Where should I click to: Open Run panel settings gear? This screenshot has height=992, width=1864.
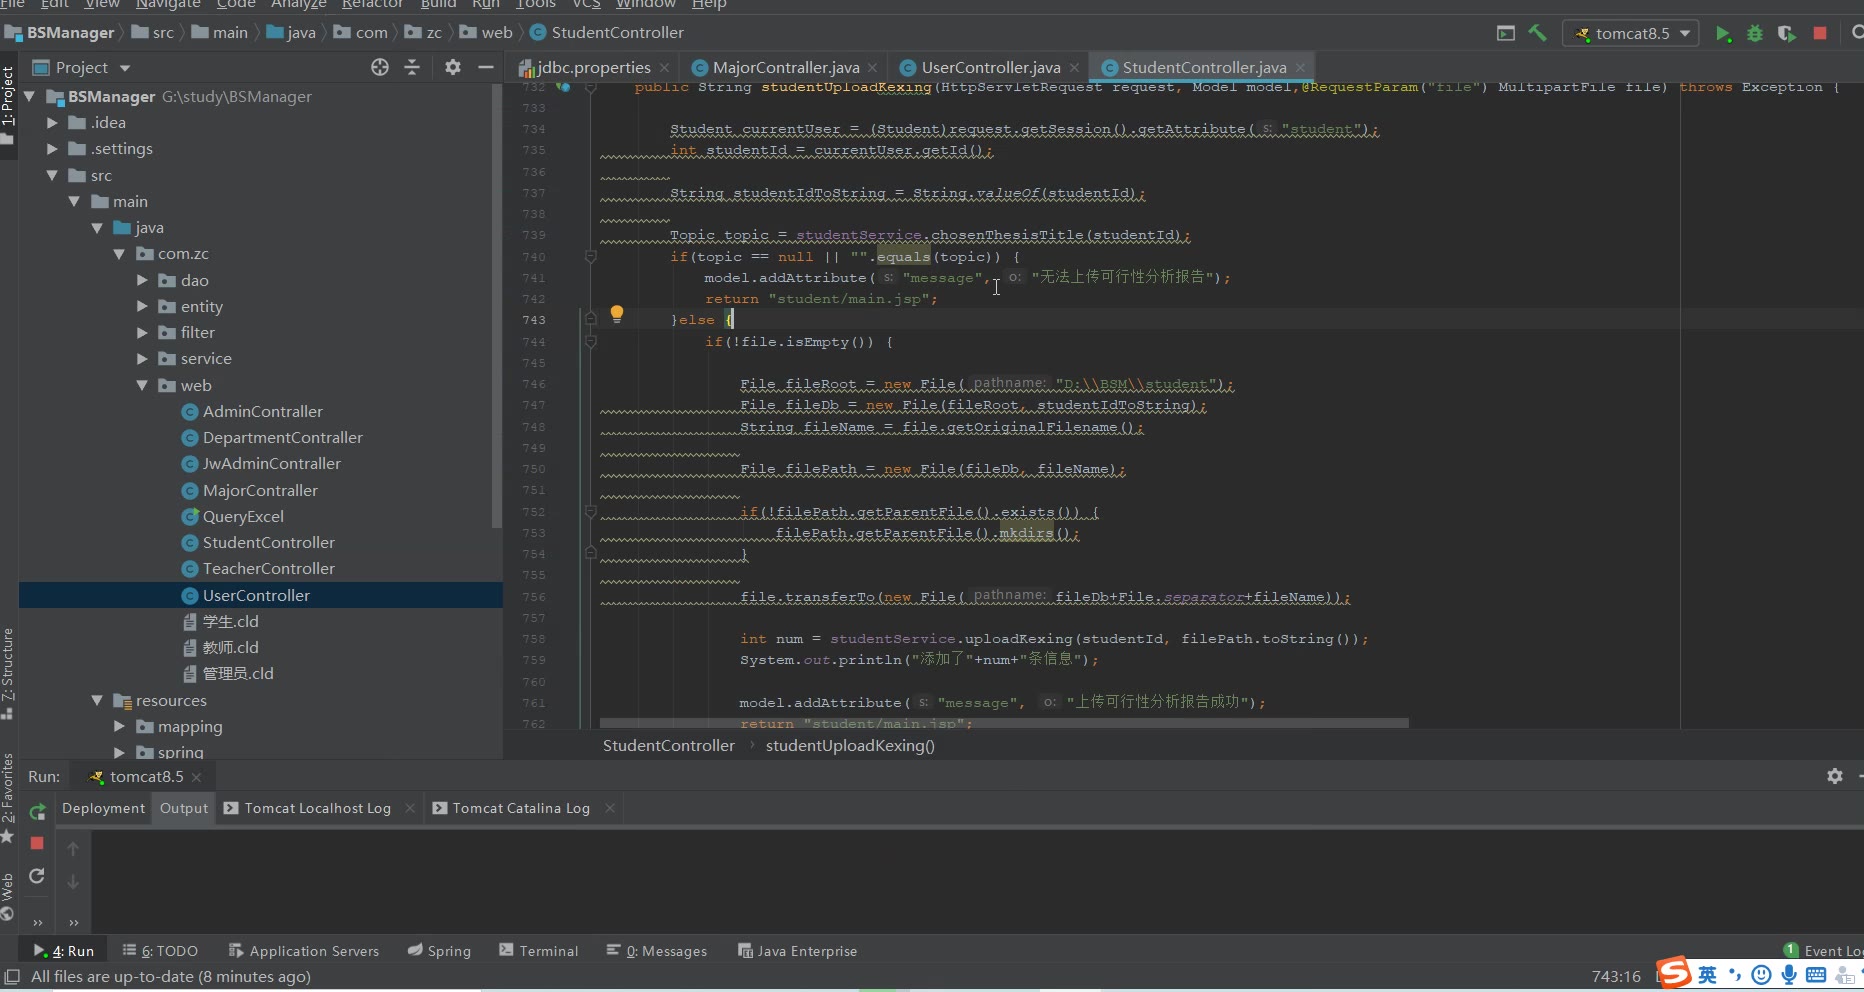coord(1834,776)
